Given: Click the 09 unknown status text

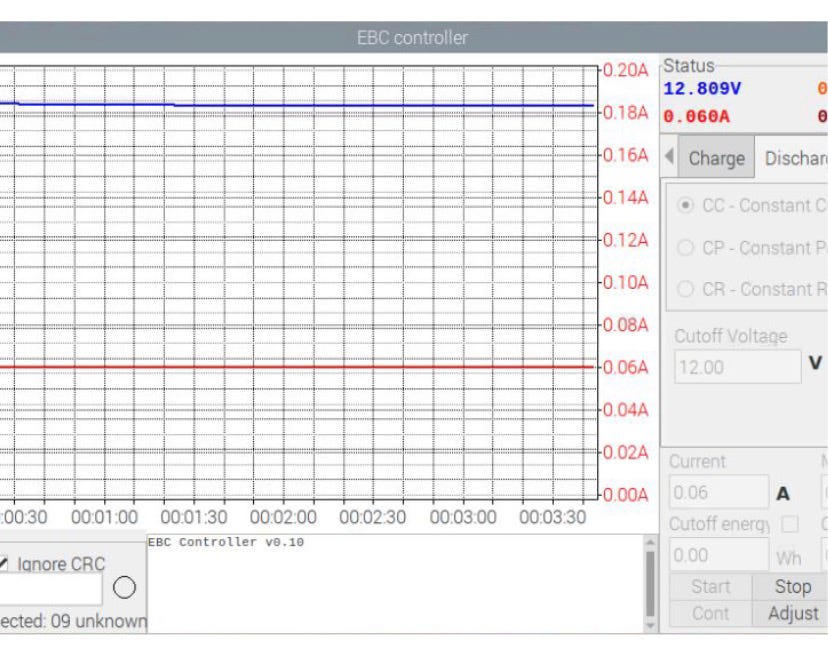Looking at the screenshot, I should pyautogui.click(x=99, y=621).
